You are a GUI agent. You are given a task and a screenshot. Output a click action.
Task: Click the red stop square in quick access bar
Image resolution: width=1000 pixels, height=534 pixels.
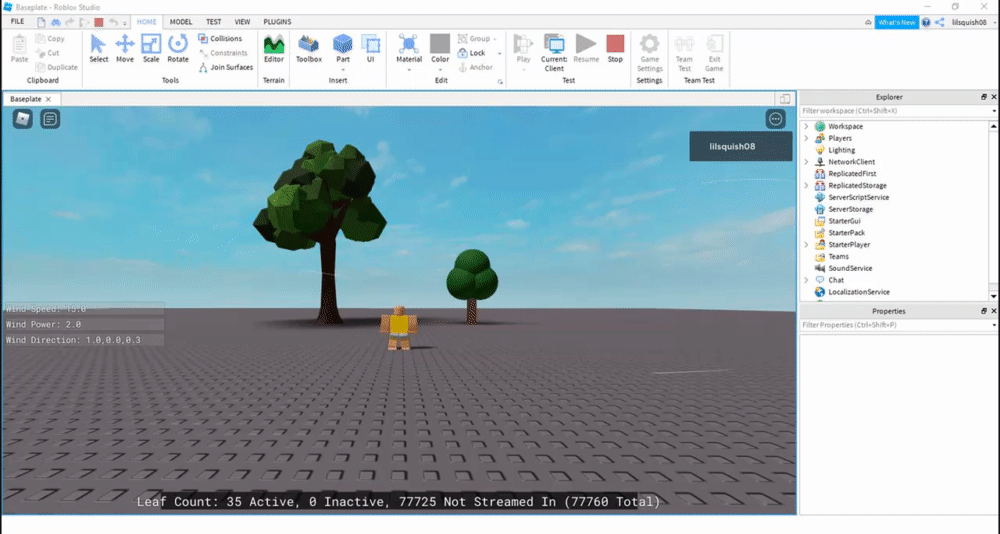[x=98, y=22]
